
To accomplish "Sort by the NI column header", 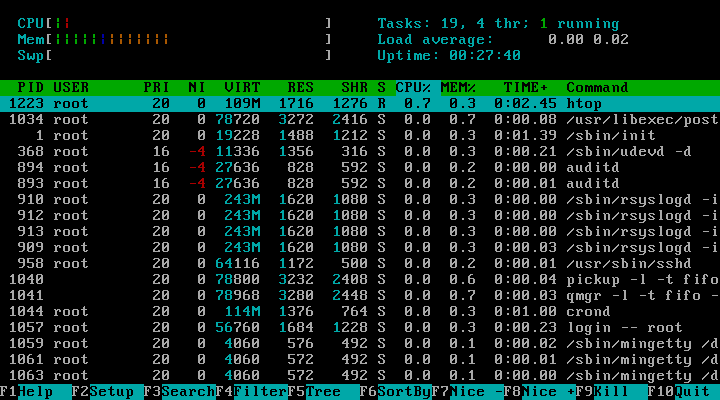I will point(197,88).
